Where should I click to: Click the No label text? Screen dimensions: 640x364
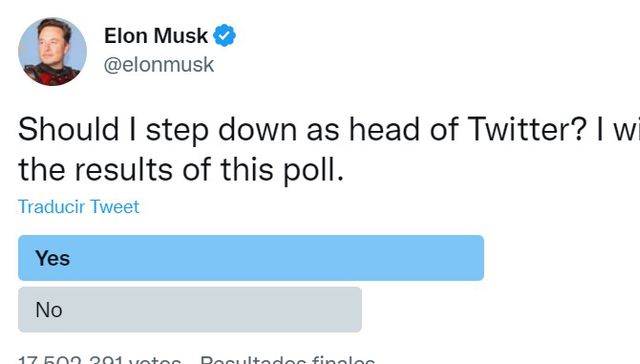pyautogui.click(x=49, y=310)
